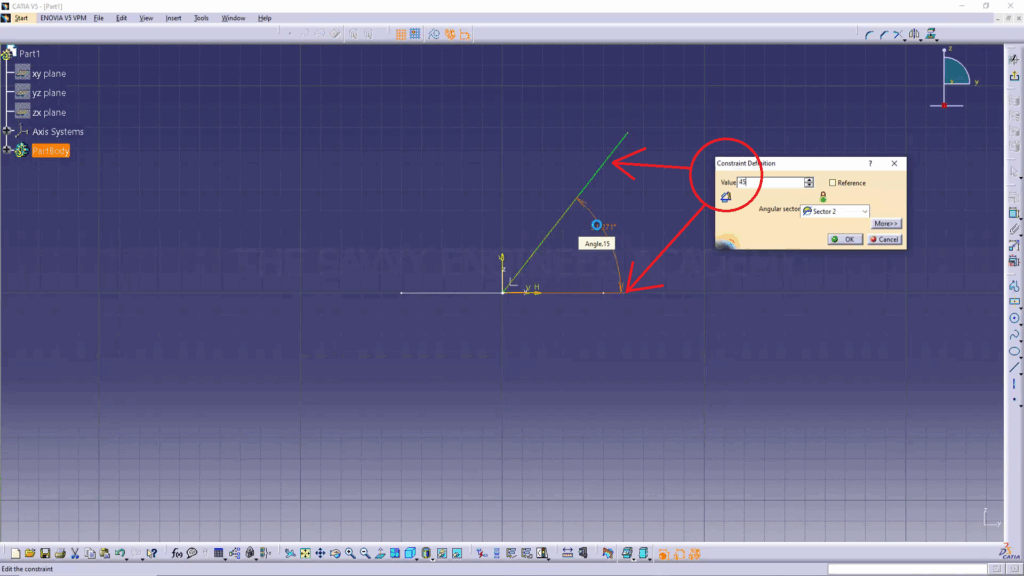Click the Fit All In icon
This screenshot has height=576, width=1024.
coord(305,553)
